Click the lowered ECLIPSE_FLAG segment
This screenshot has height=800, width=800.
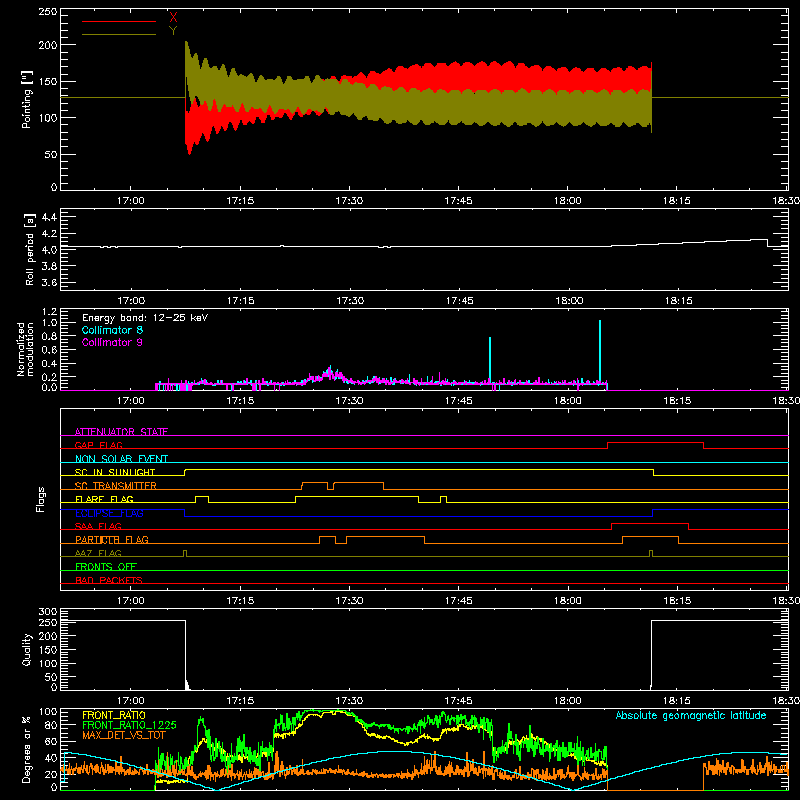pyautogui.click(x=418, y=516)
